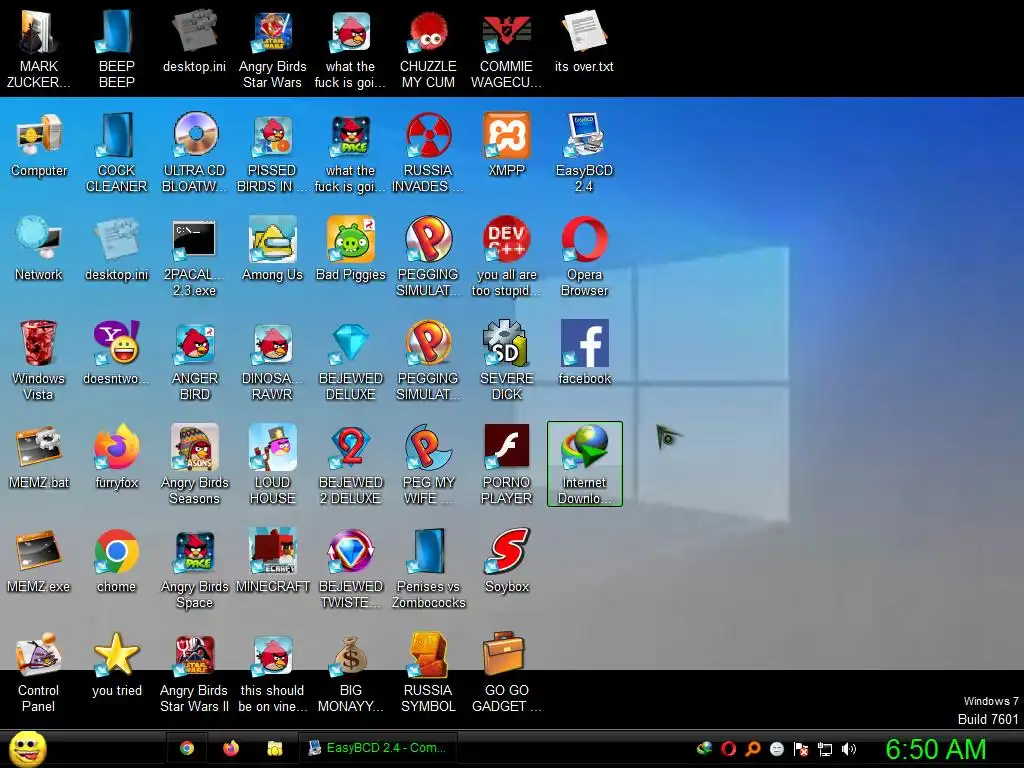Open the file explorer taskbar icon

coord(274,748)
